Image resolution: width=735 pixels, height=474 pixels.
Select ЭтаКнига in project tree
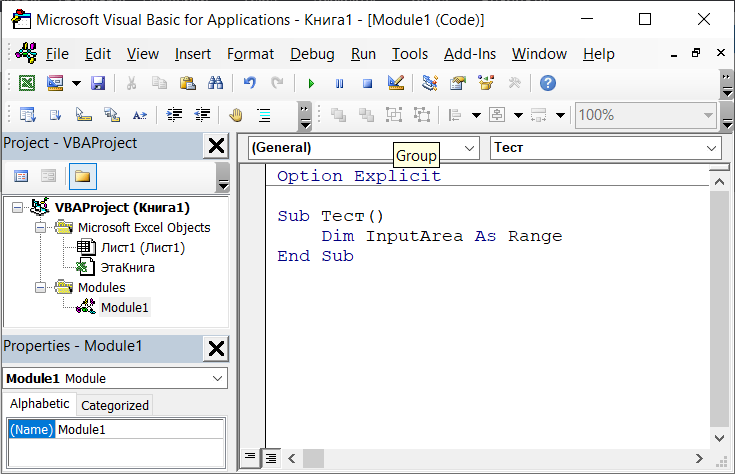[x=128, y=268]
